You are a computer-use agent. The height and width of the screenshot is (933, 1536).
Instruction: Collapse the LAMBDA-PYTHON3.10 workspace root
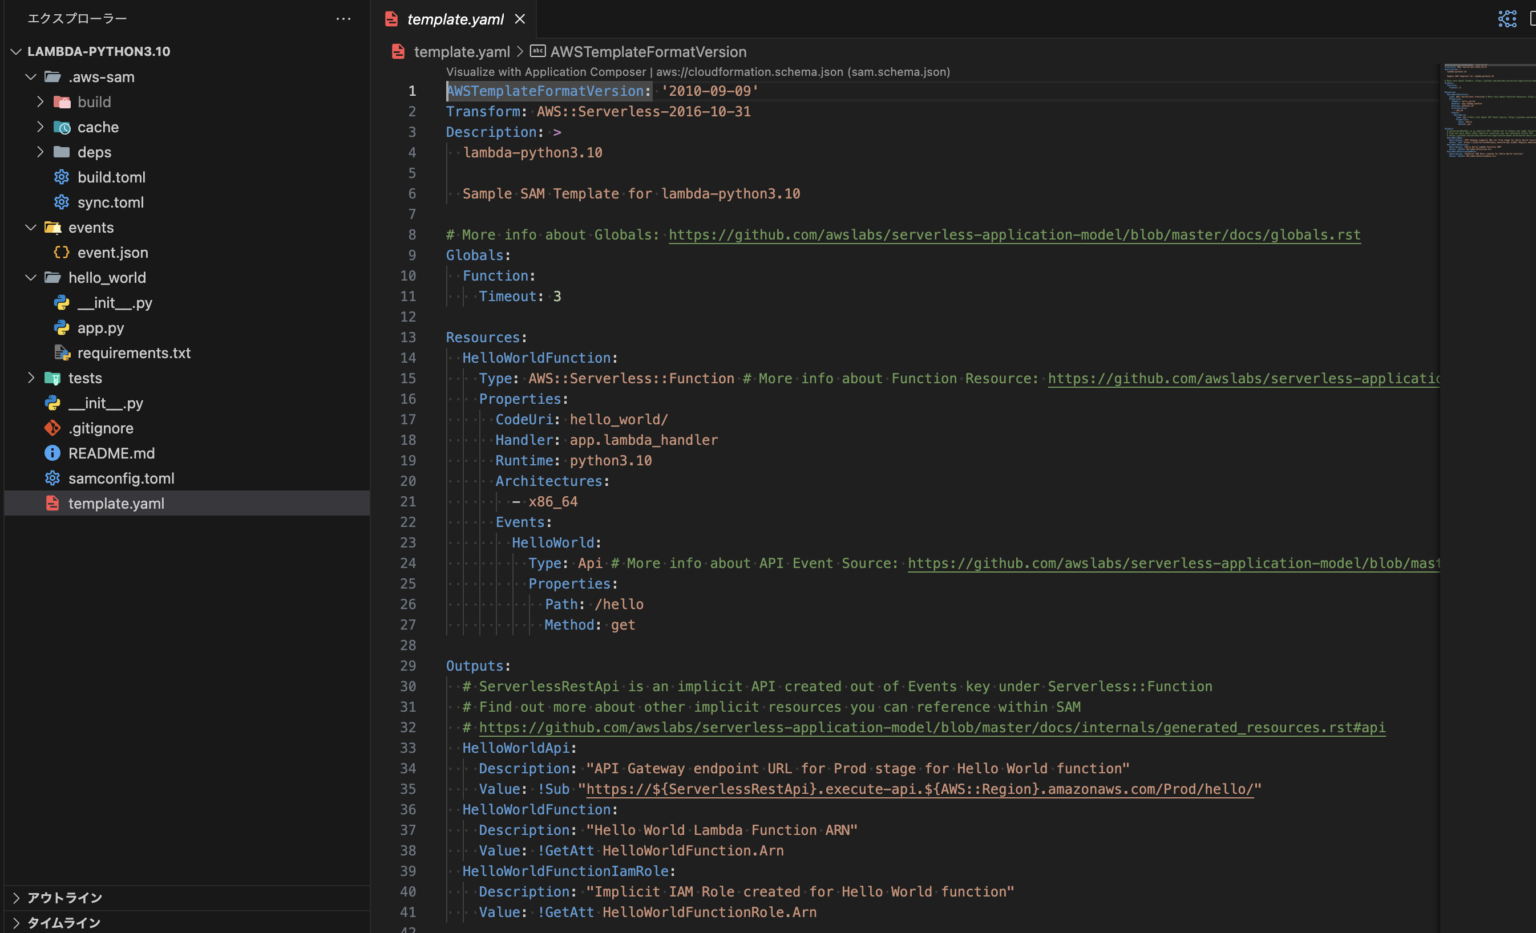click(x=16, y=51)
